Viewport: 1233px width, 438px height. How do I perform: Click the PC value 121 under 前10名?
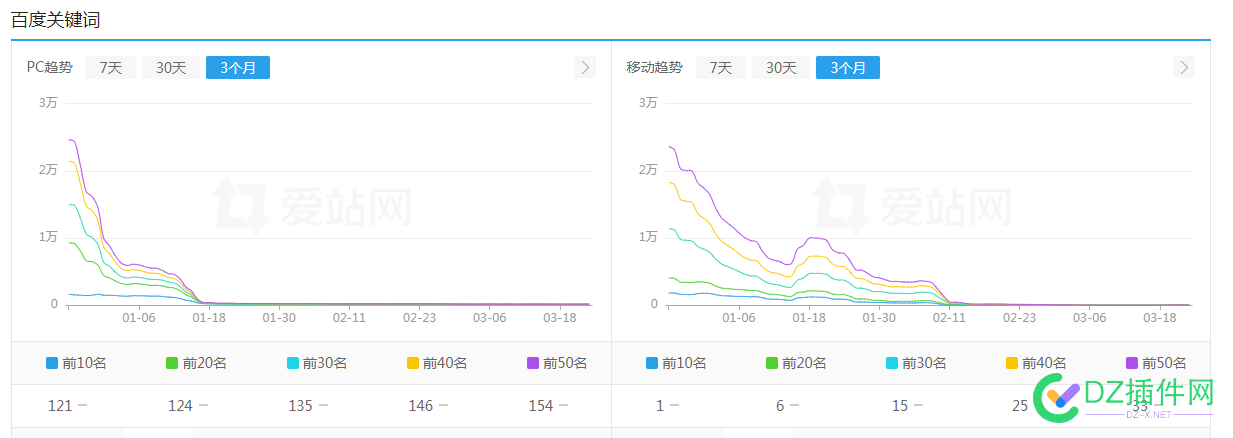coord(60,405)
